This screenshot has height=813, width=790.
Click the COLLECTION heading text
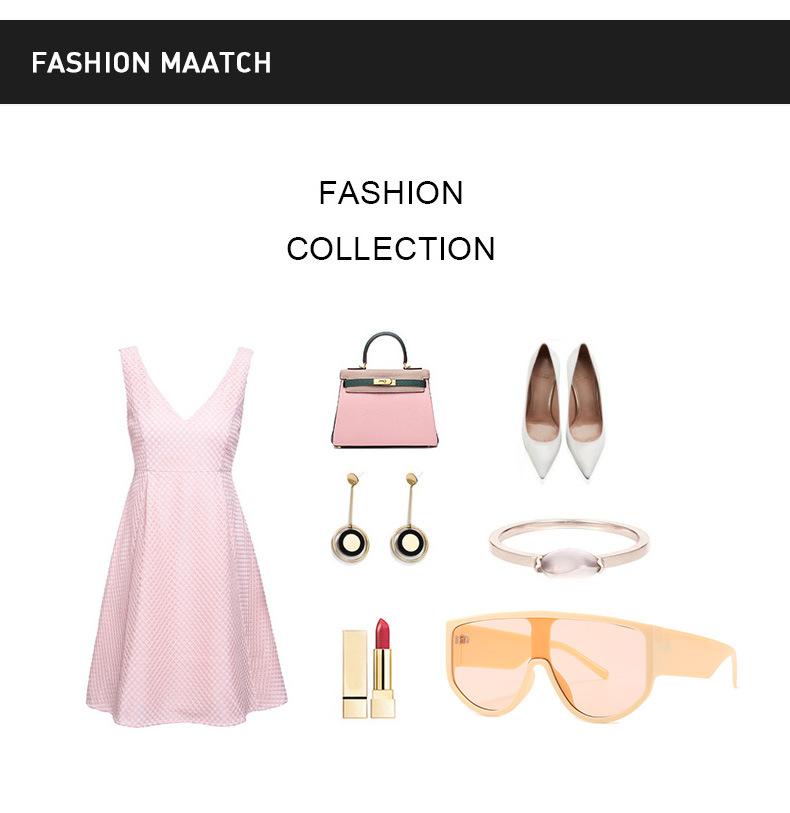click(x=391, y=248)
